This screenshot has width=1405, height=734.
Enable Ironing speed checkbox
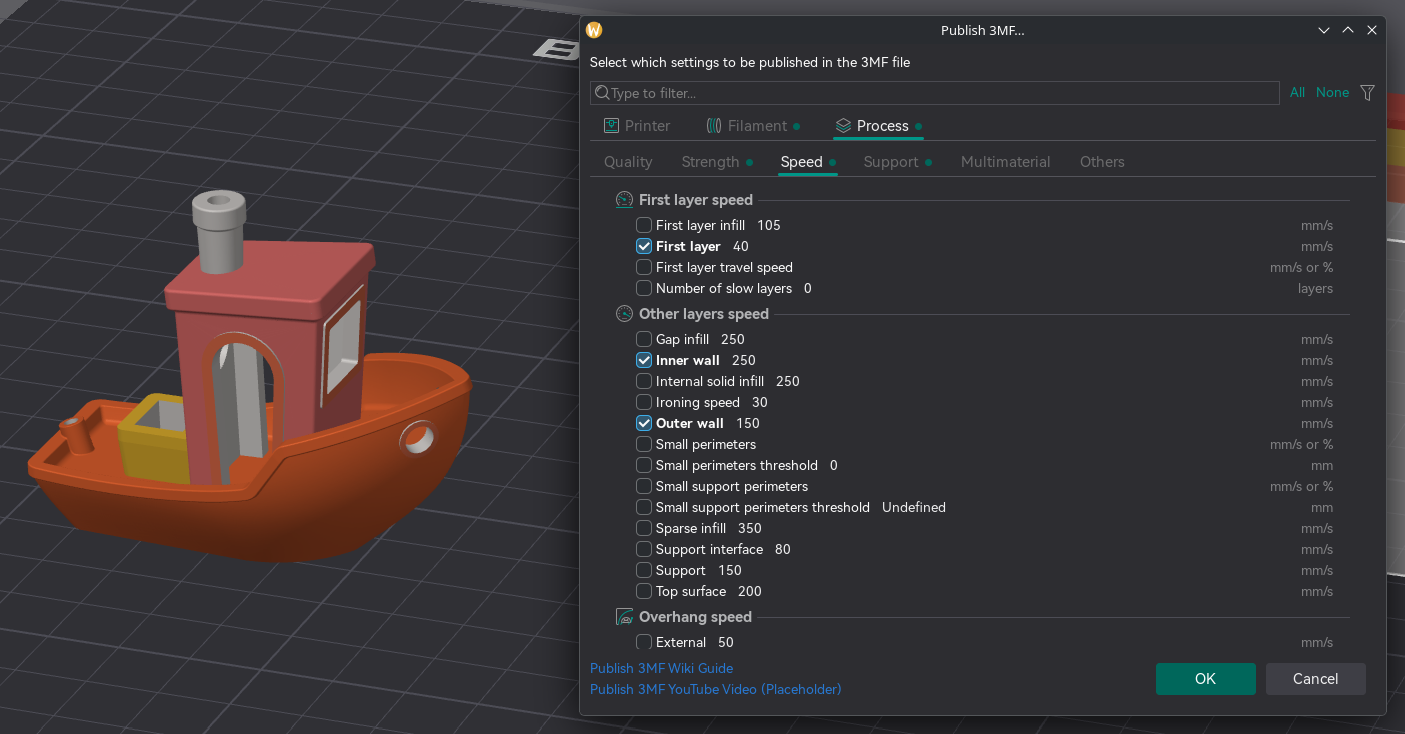pos(644,402)
